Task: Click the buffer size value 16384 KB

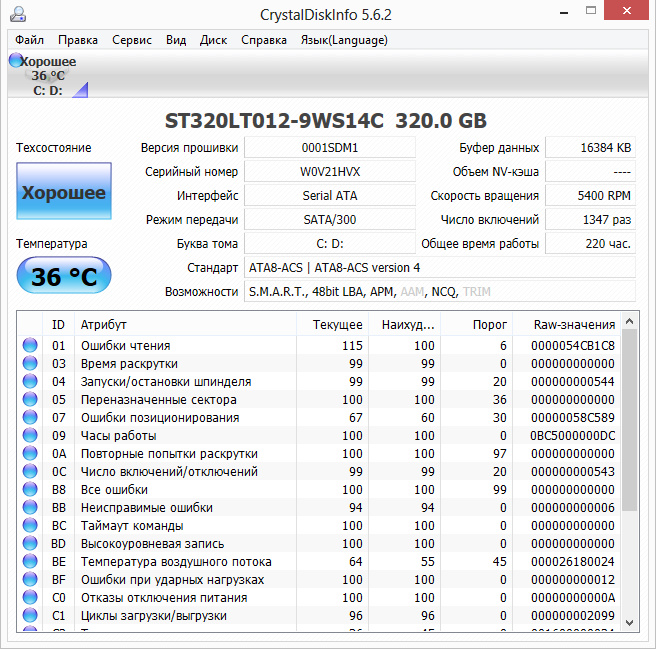Action: (x=590, y=148)
